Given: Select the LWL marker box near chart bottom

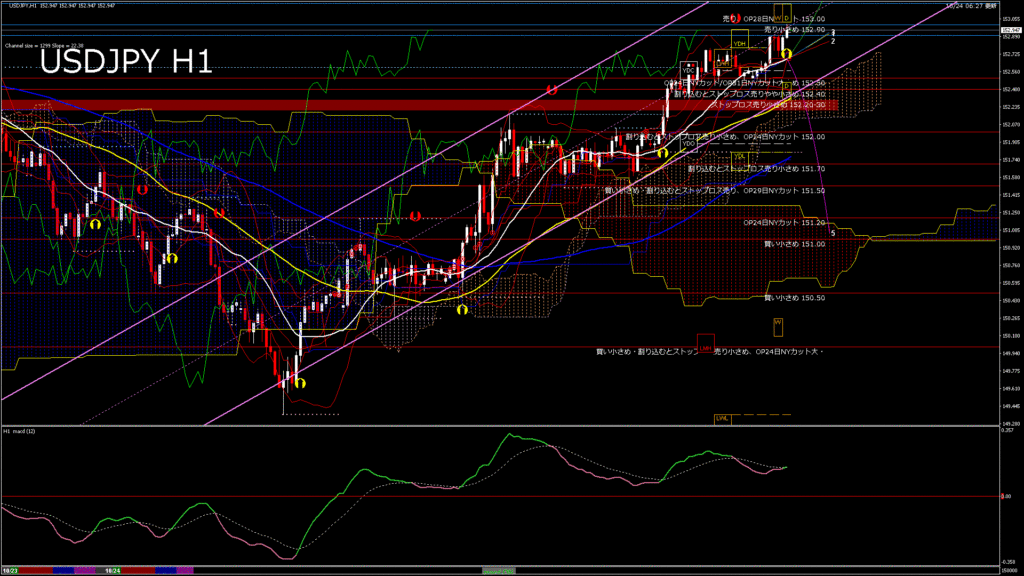Looking at the screenshot, I should click(x=721, y=418).
